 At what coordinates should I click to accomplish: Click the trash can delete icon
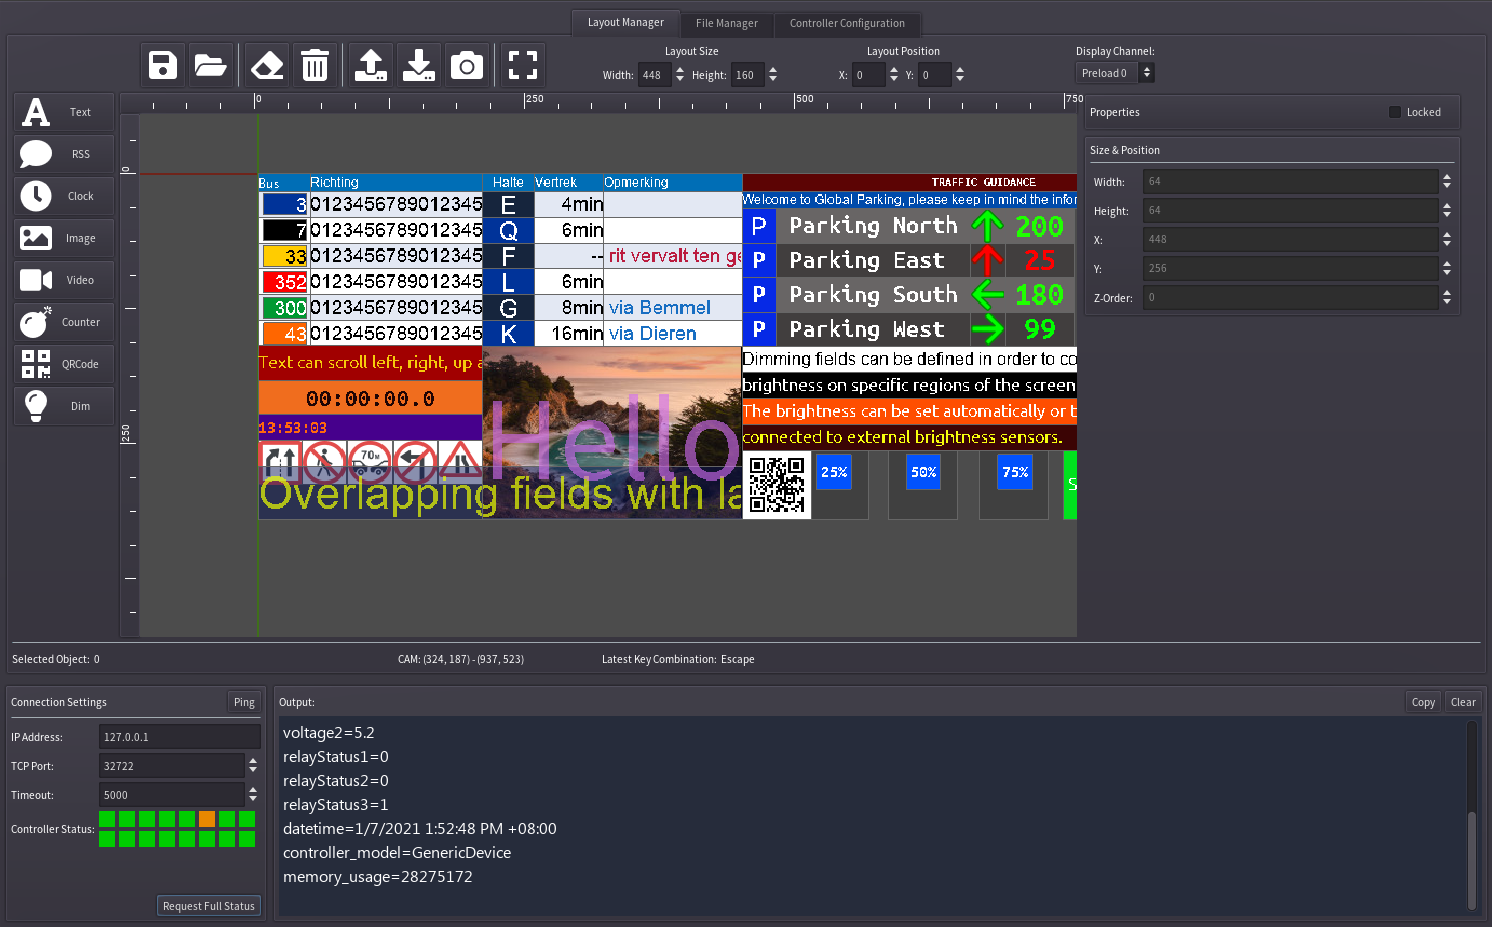point(315,66)
